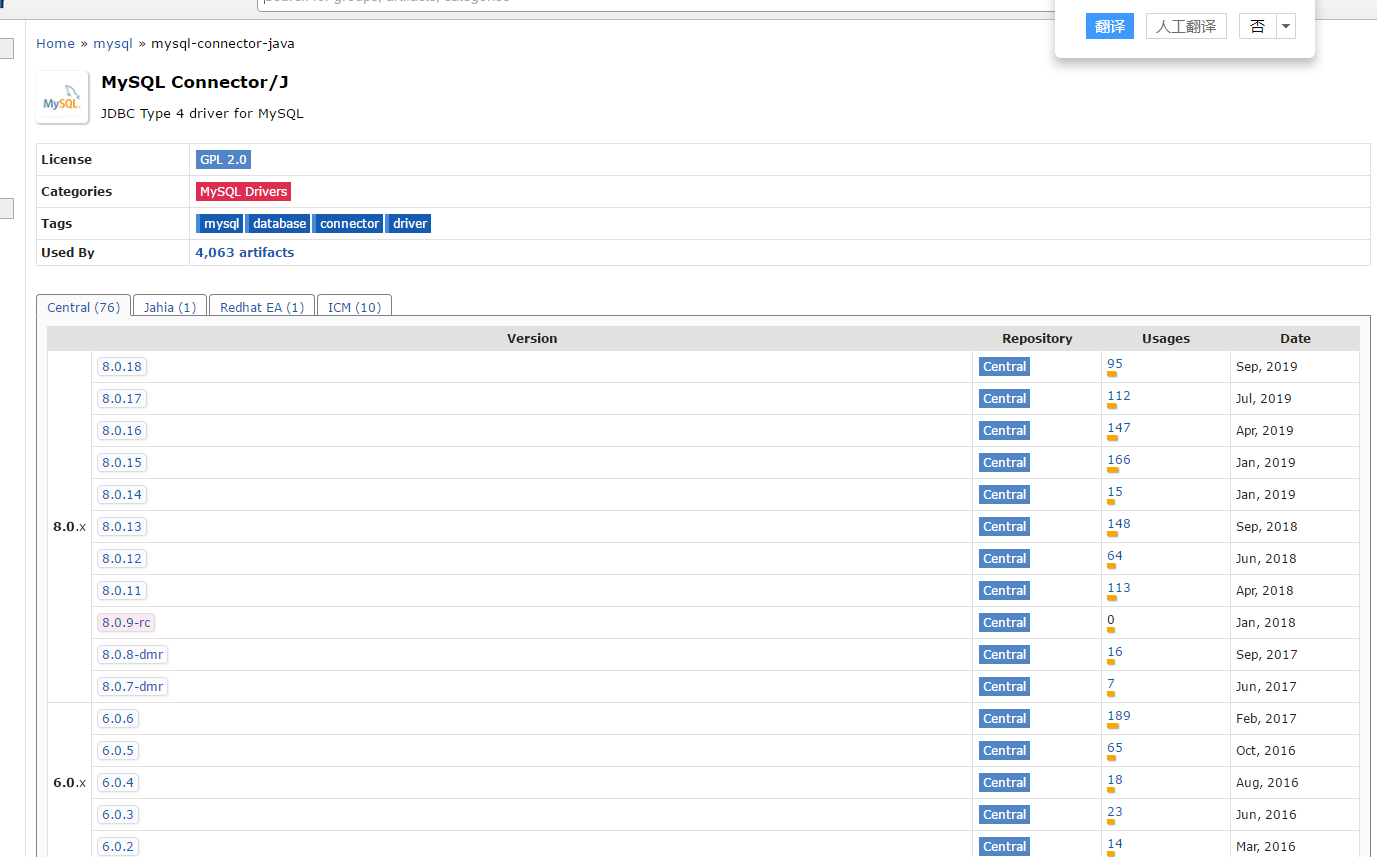
Task: Open the 113 usages link
Action: pos(1119,588)
